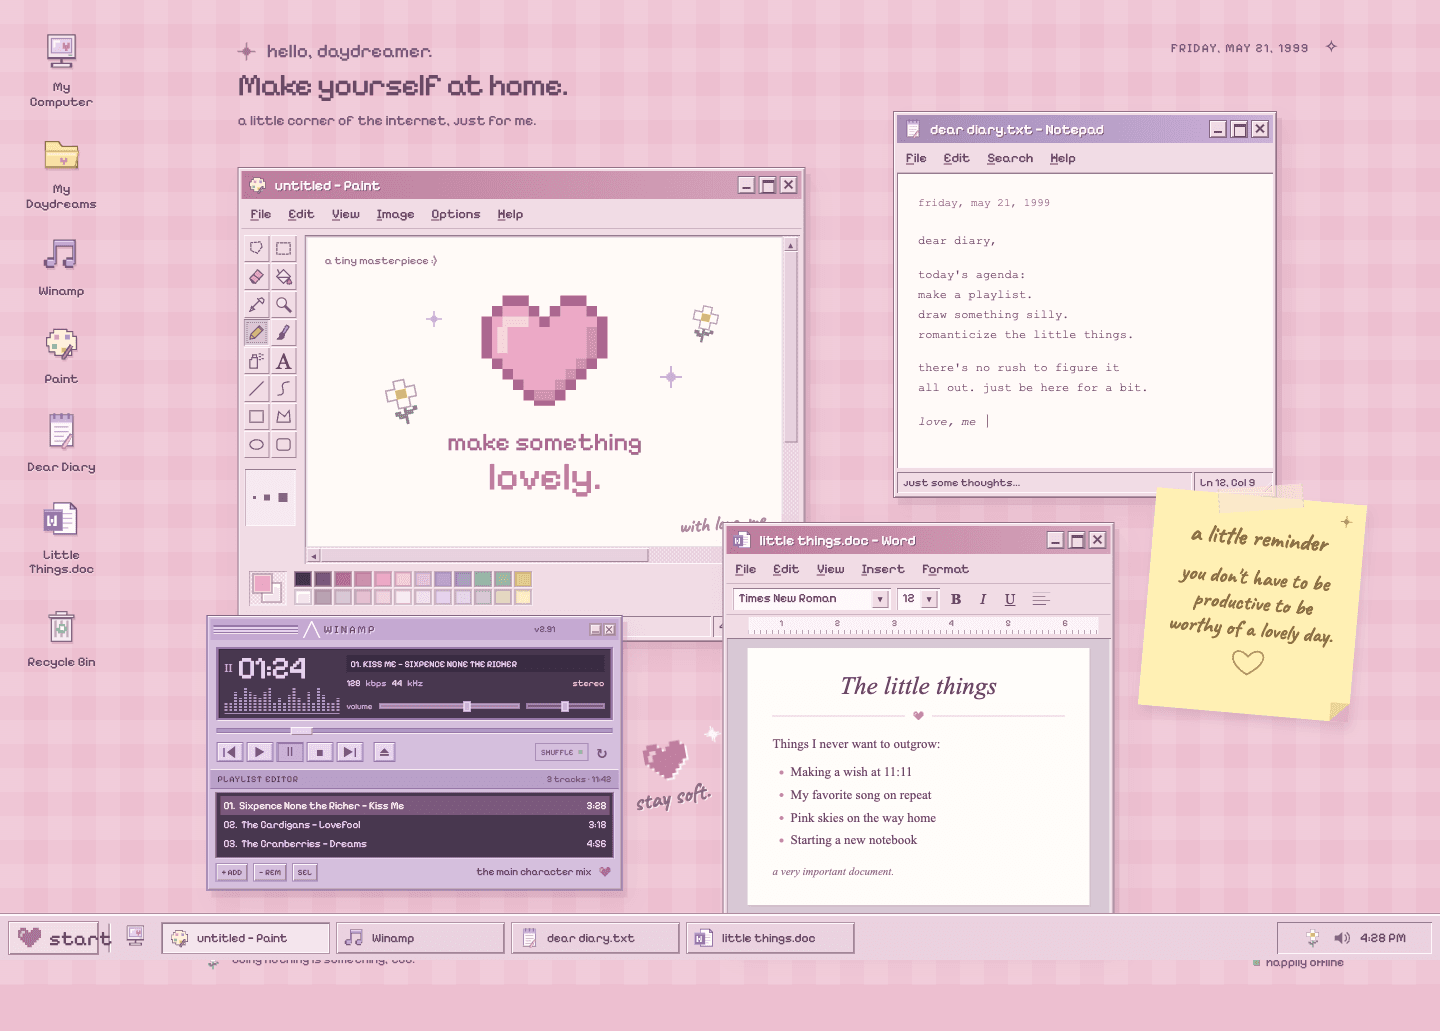Select the Rounded Rectangle tool in Paint
This screenshot has height=1031, width=1440.
(x=284, y=444)
